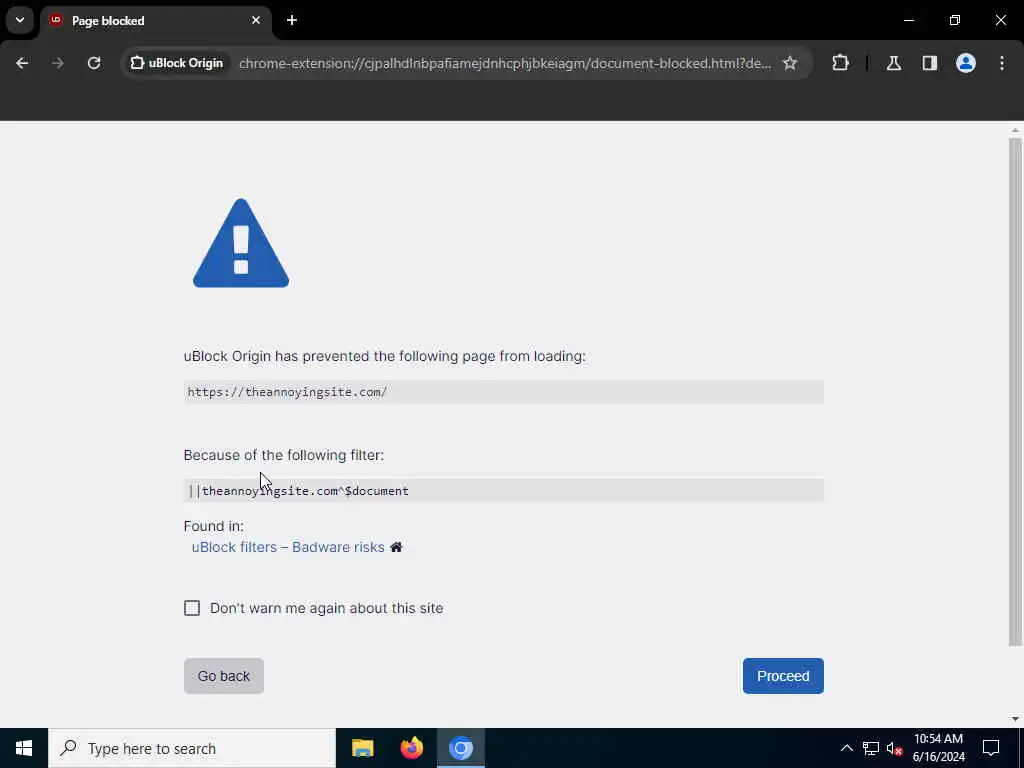1024x768 pixels.
Task: Open Chrome Labs flask icon
Action: click(894, 63)
